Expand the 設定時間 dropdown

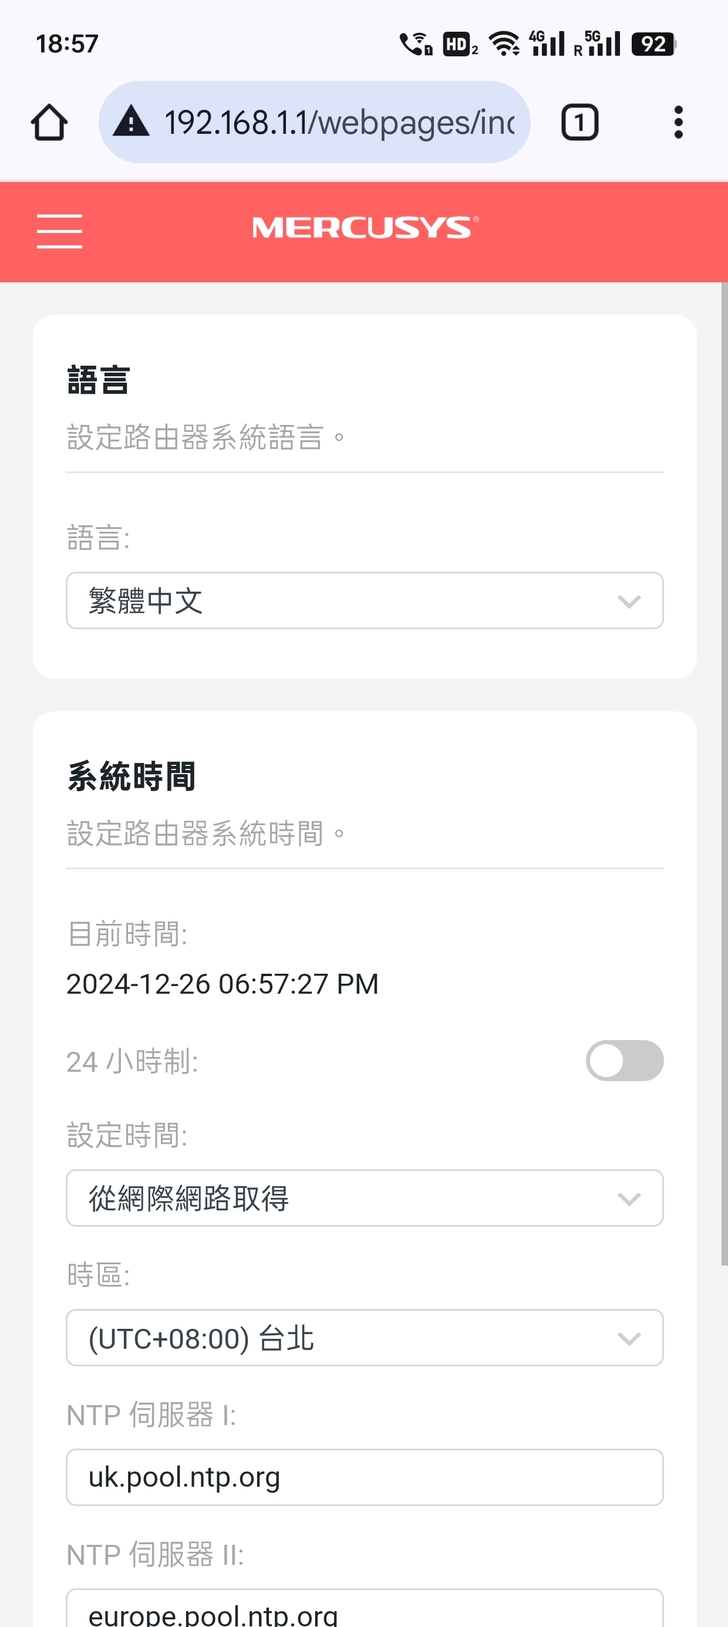point(364,1198)
